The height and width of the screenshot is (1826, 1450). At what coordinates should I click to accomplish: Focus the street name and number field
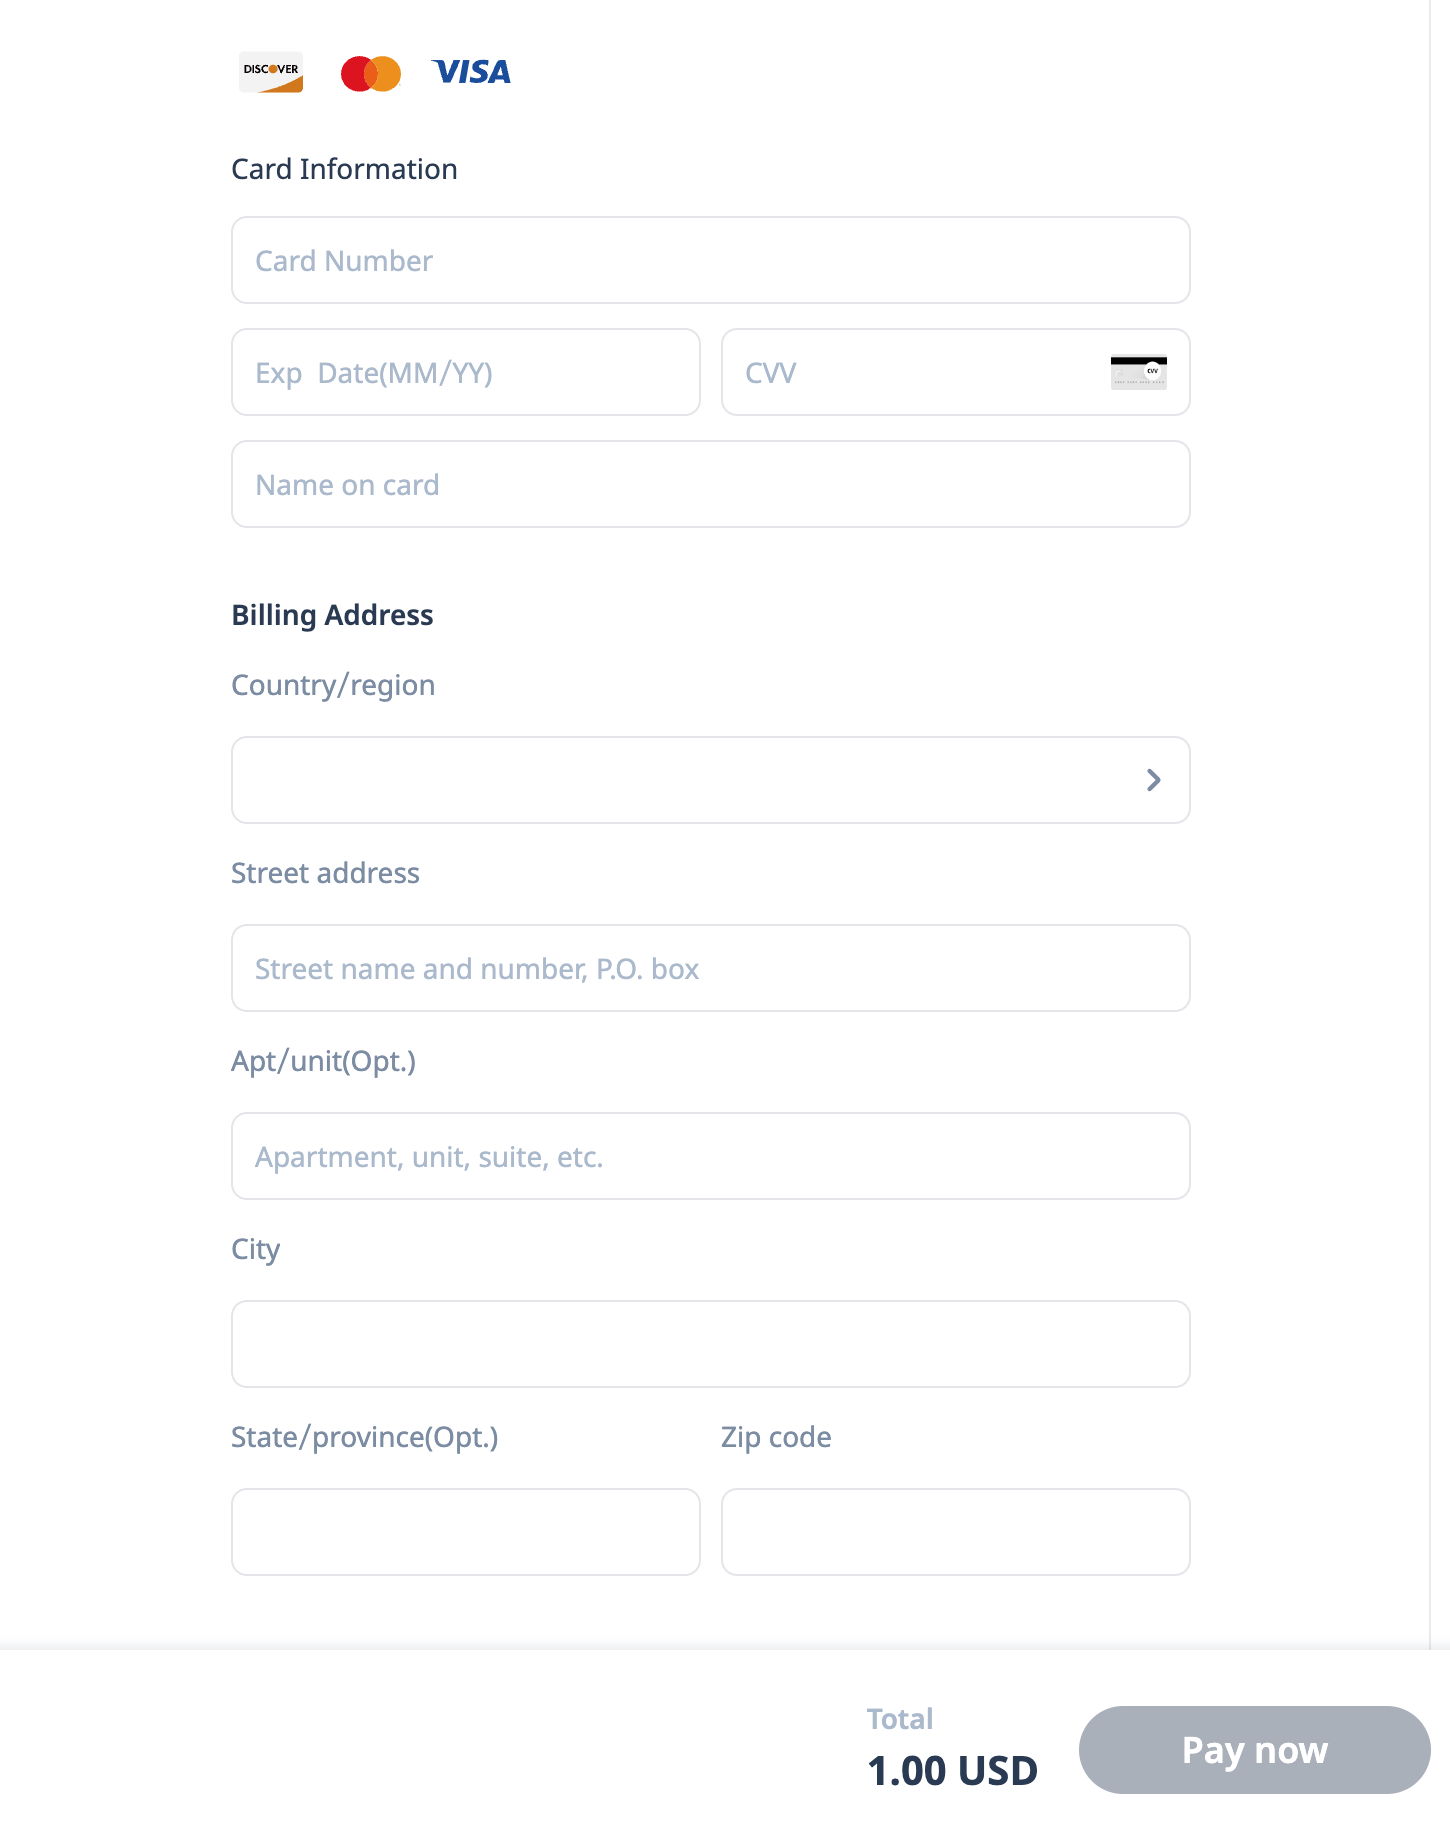710,968
